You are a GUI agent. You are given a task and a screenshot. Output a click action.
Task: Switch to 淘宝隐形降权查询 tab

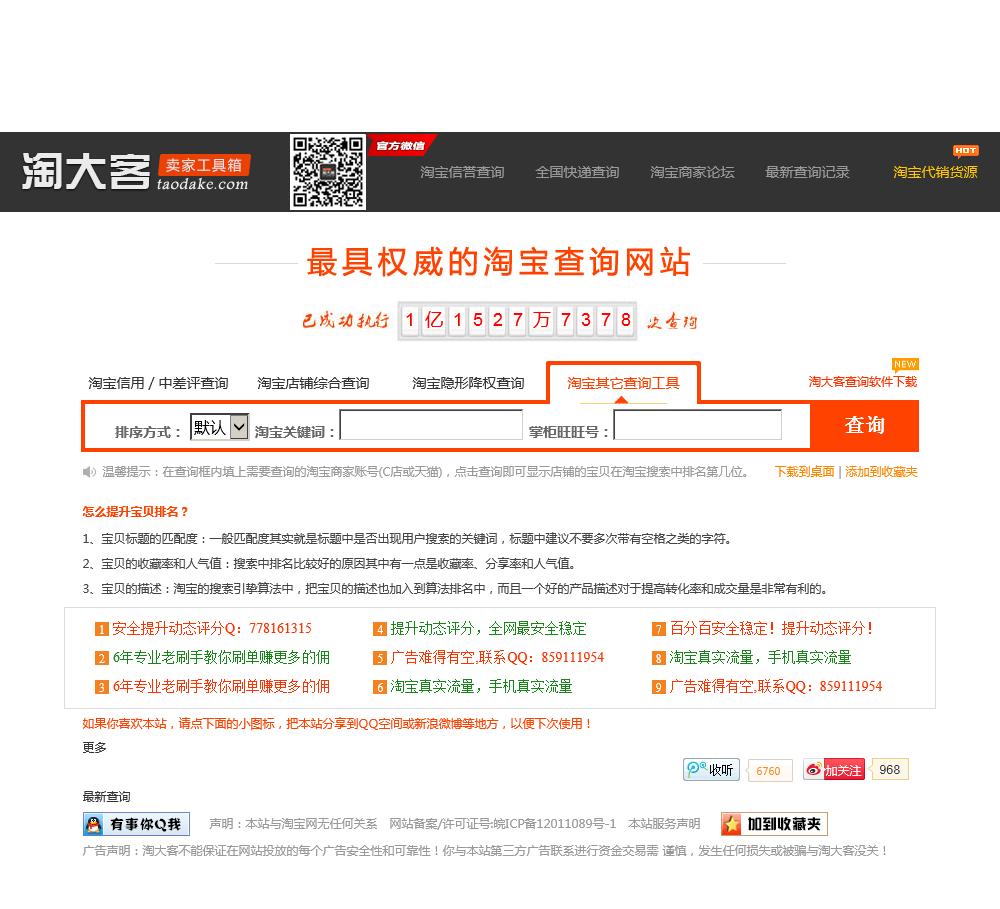coord(468,383)
